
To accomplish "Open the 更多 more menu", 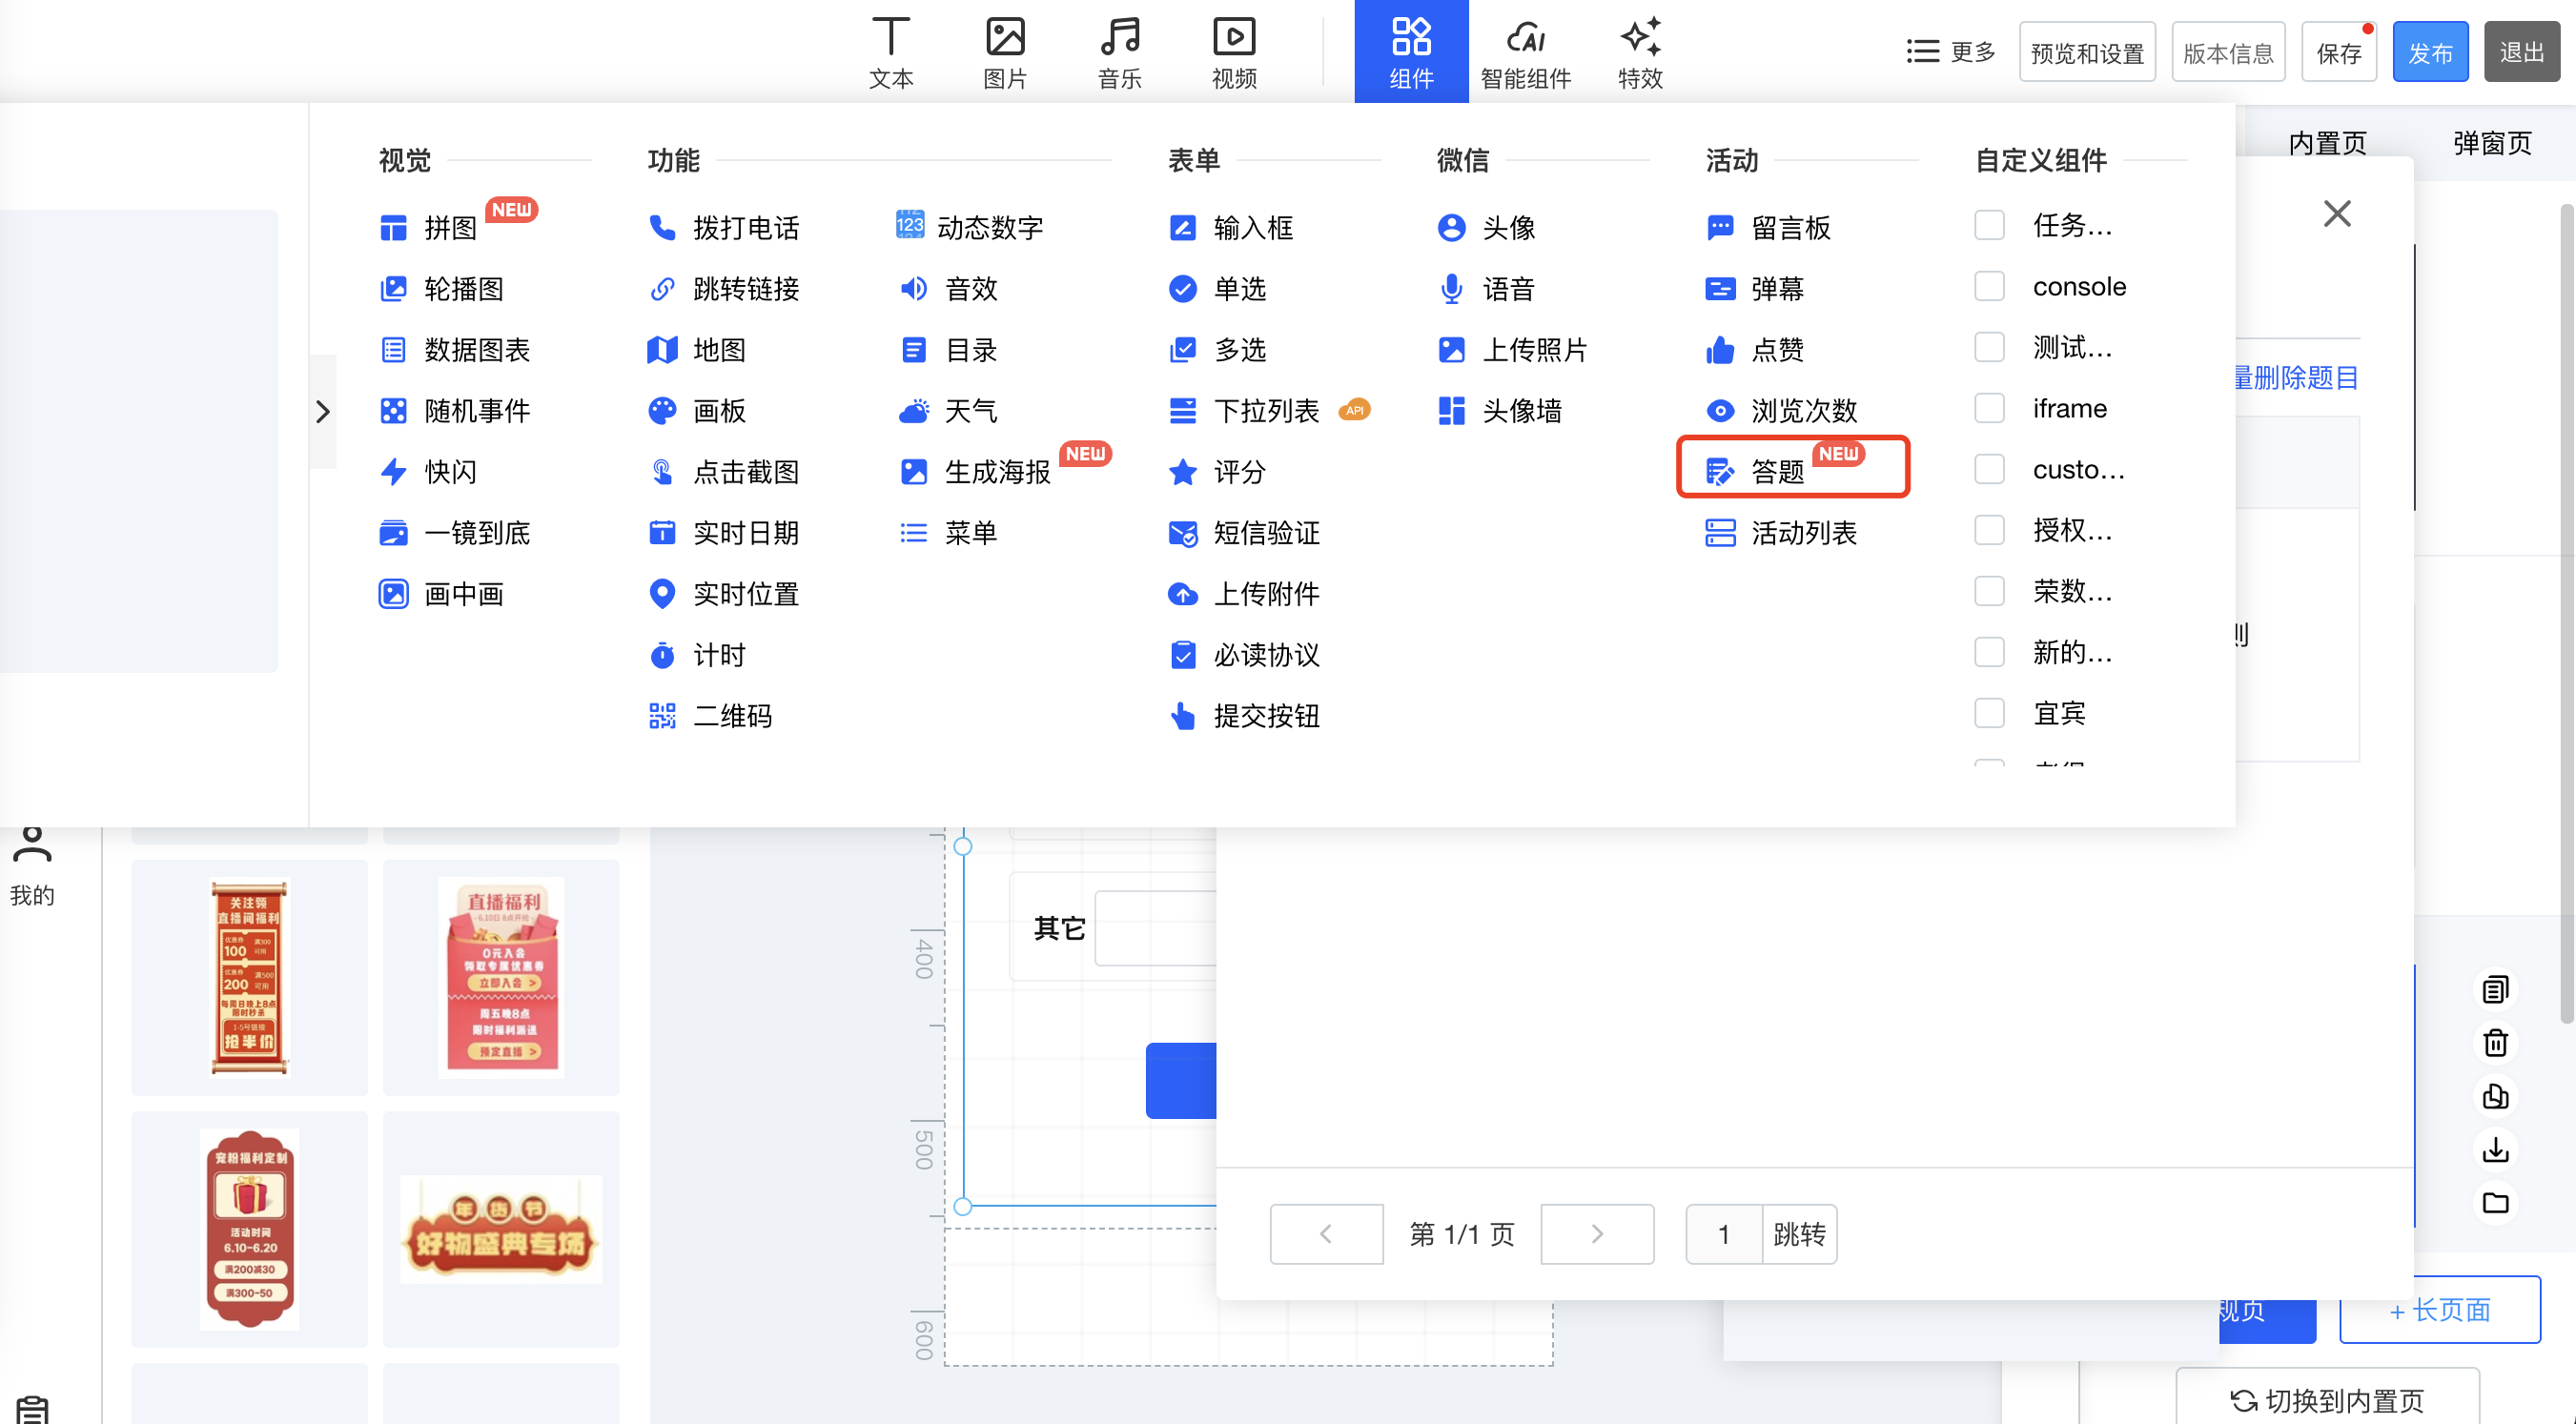I will (1950, 51).
